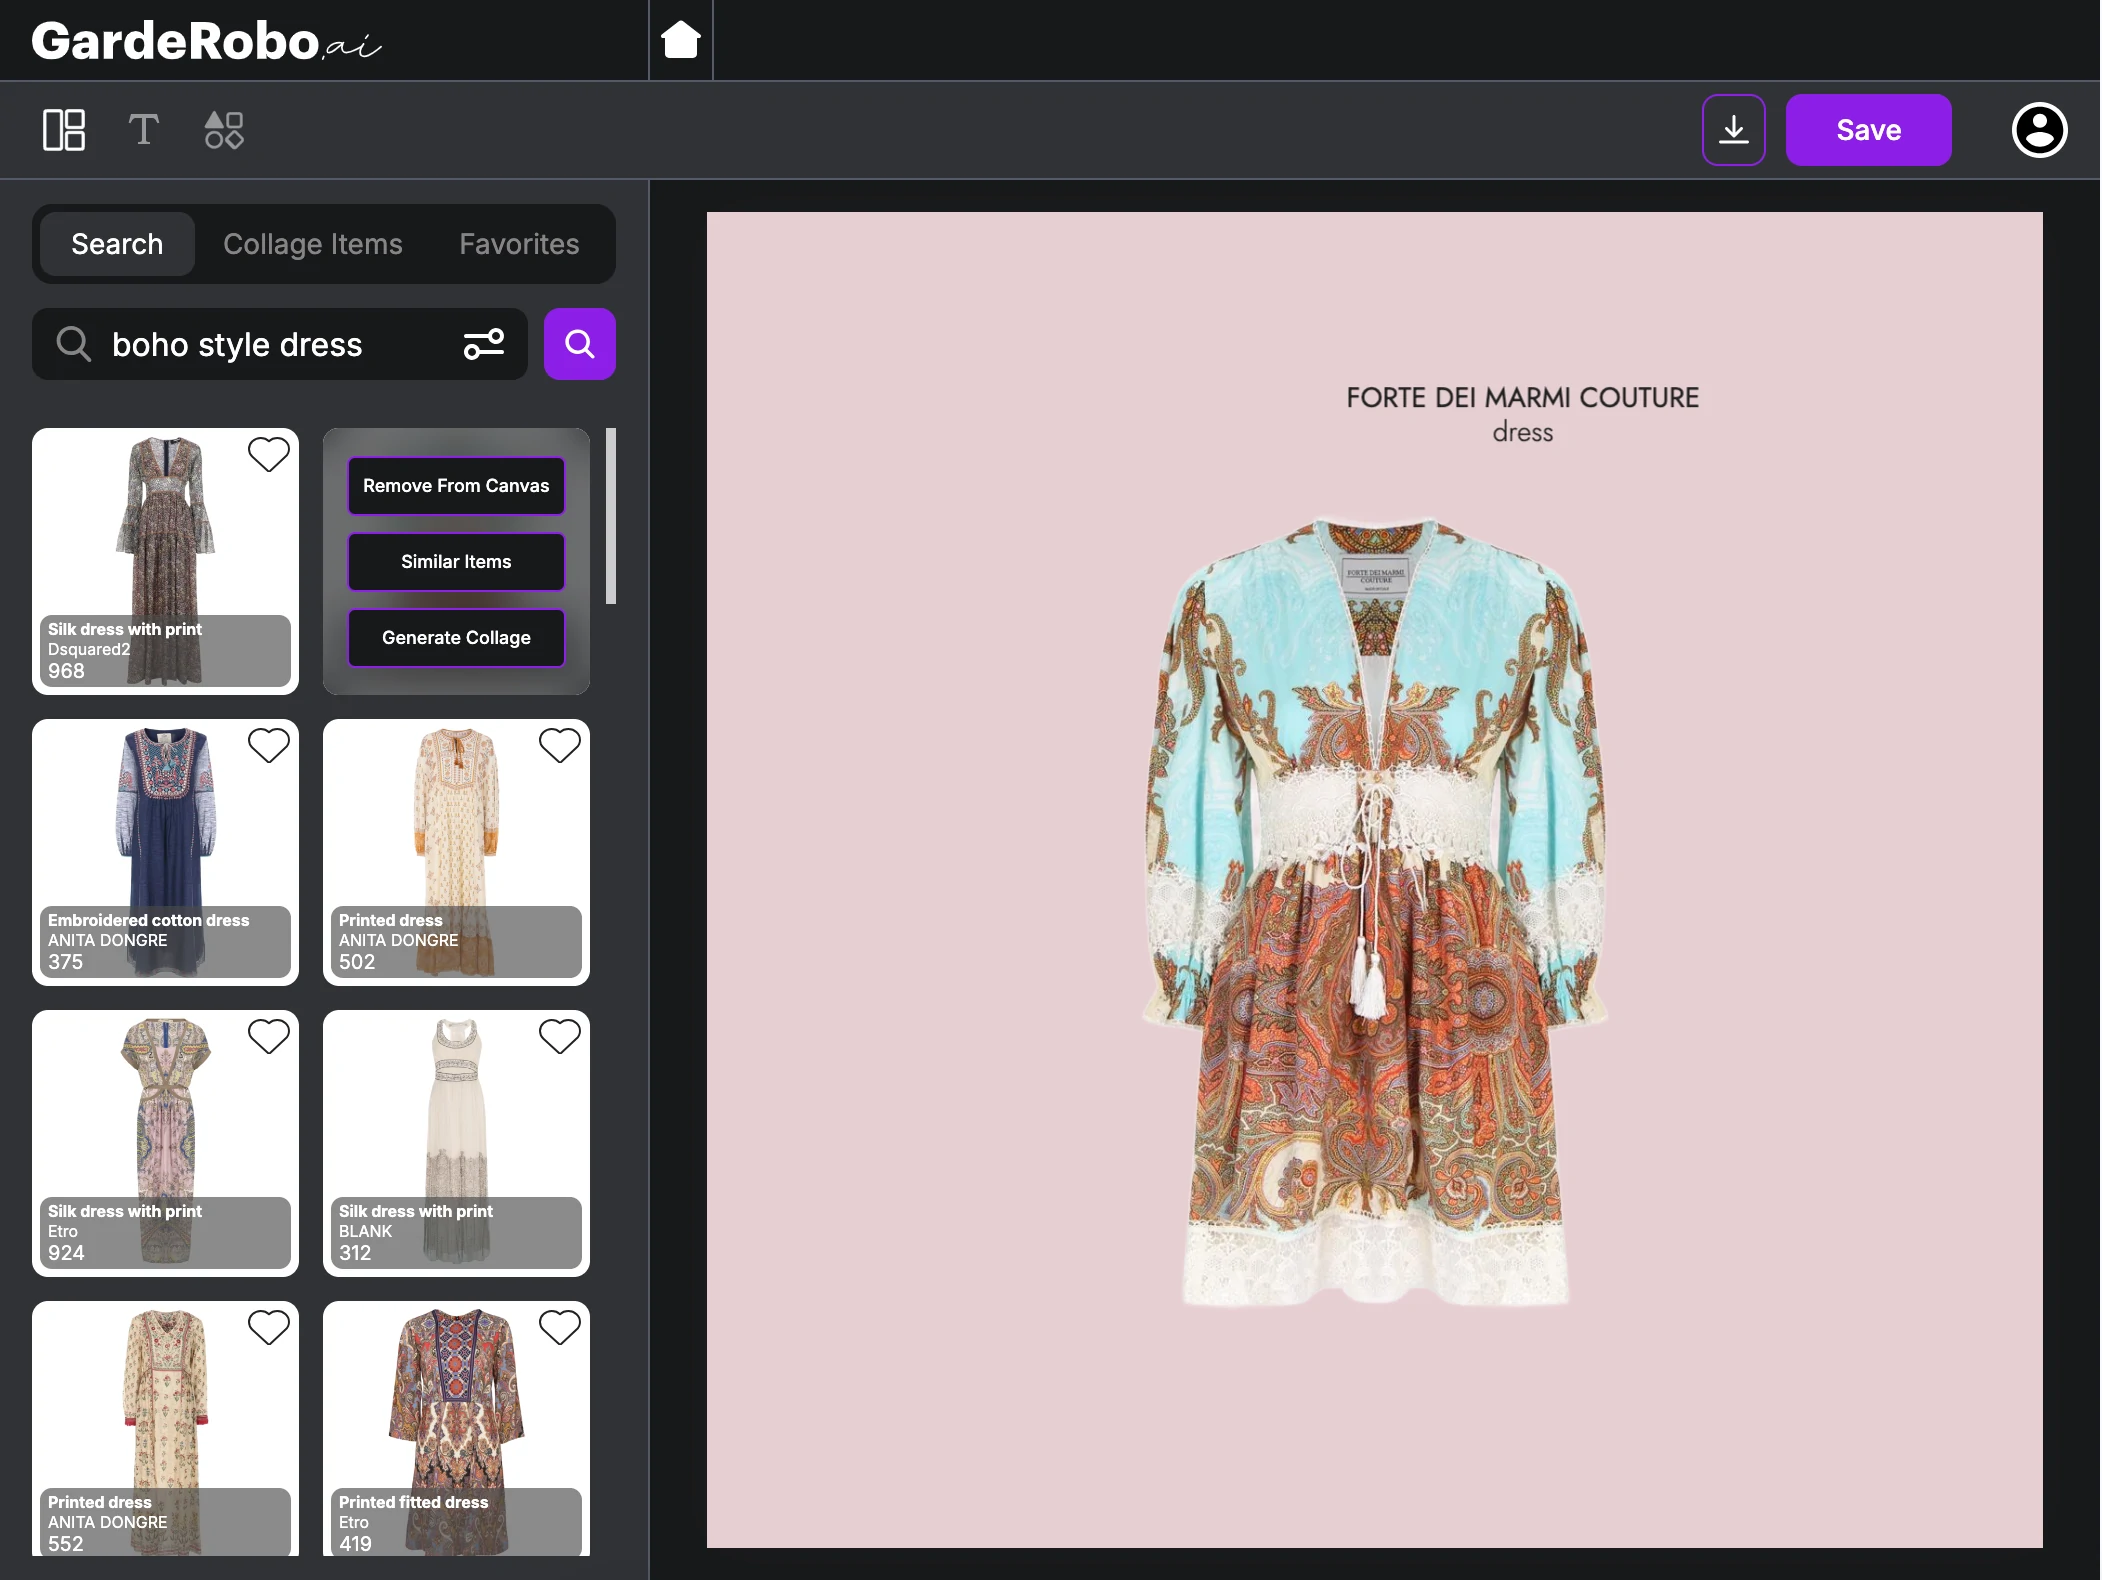Click the home icon in top bar

681,40
